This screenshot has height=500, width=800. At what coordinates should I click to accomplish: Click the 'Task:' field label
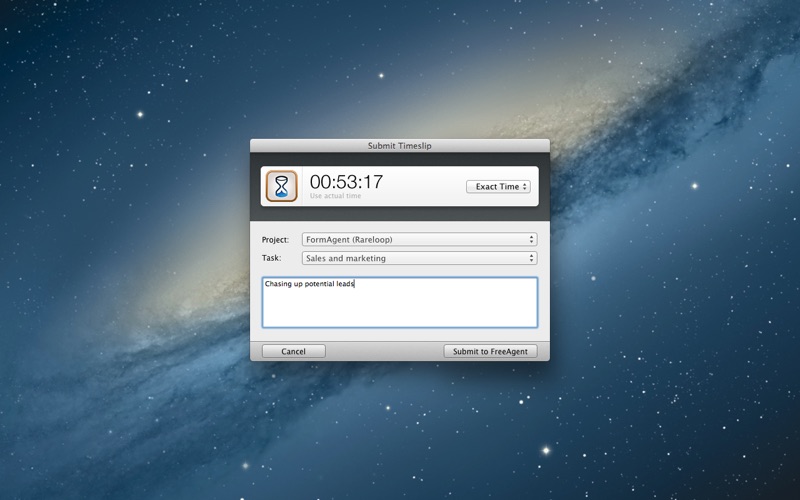(x=271, y=258)
